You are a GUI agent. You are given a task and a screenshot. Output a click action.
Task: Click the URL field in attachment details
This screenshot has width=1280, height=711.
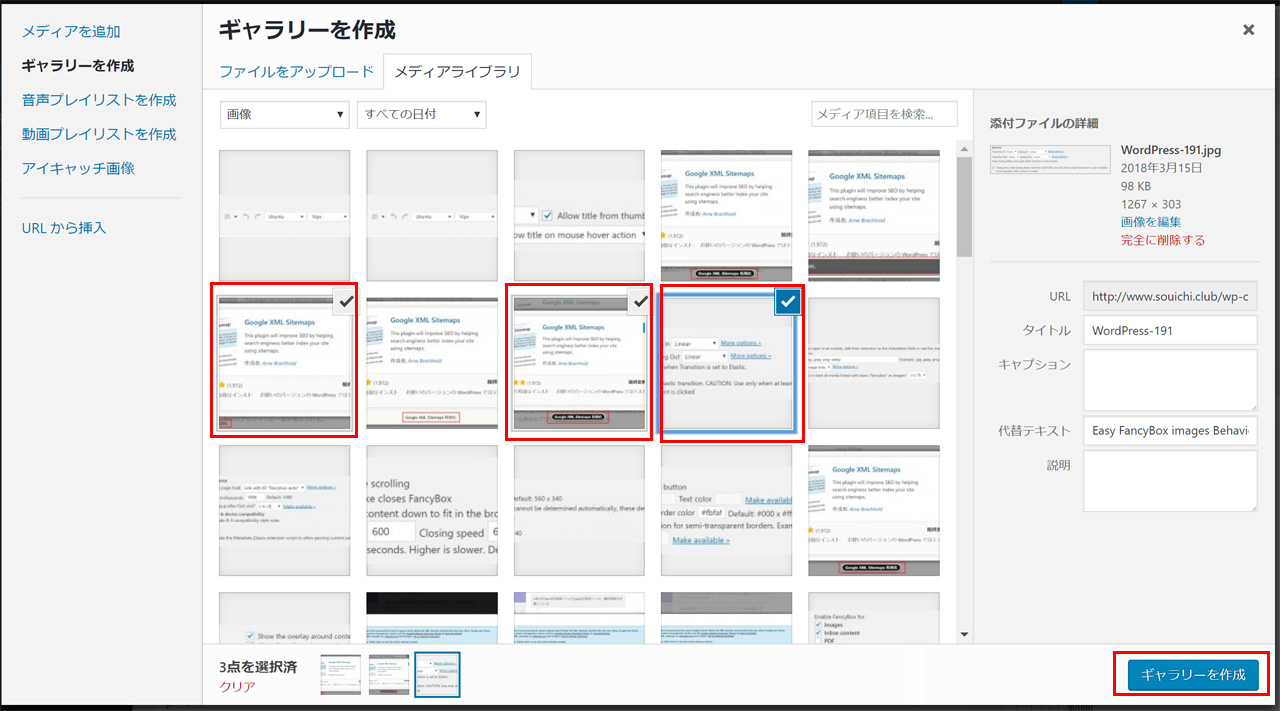tap(1170, 297)
